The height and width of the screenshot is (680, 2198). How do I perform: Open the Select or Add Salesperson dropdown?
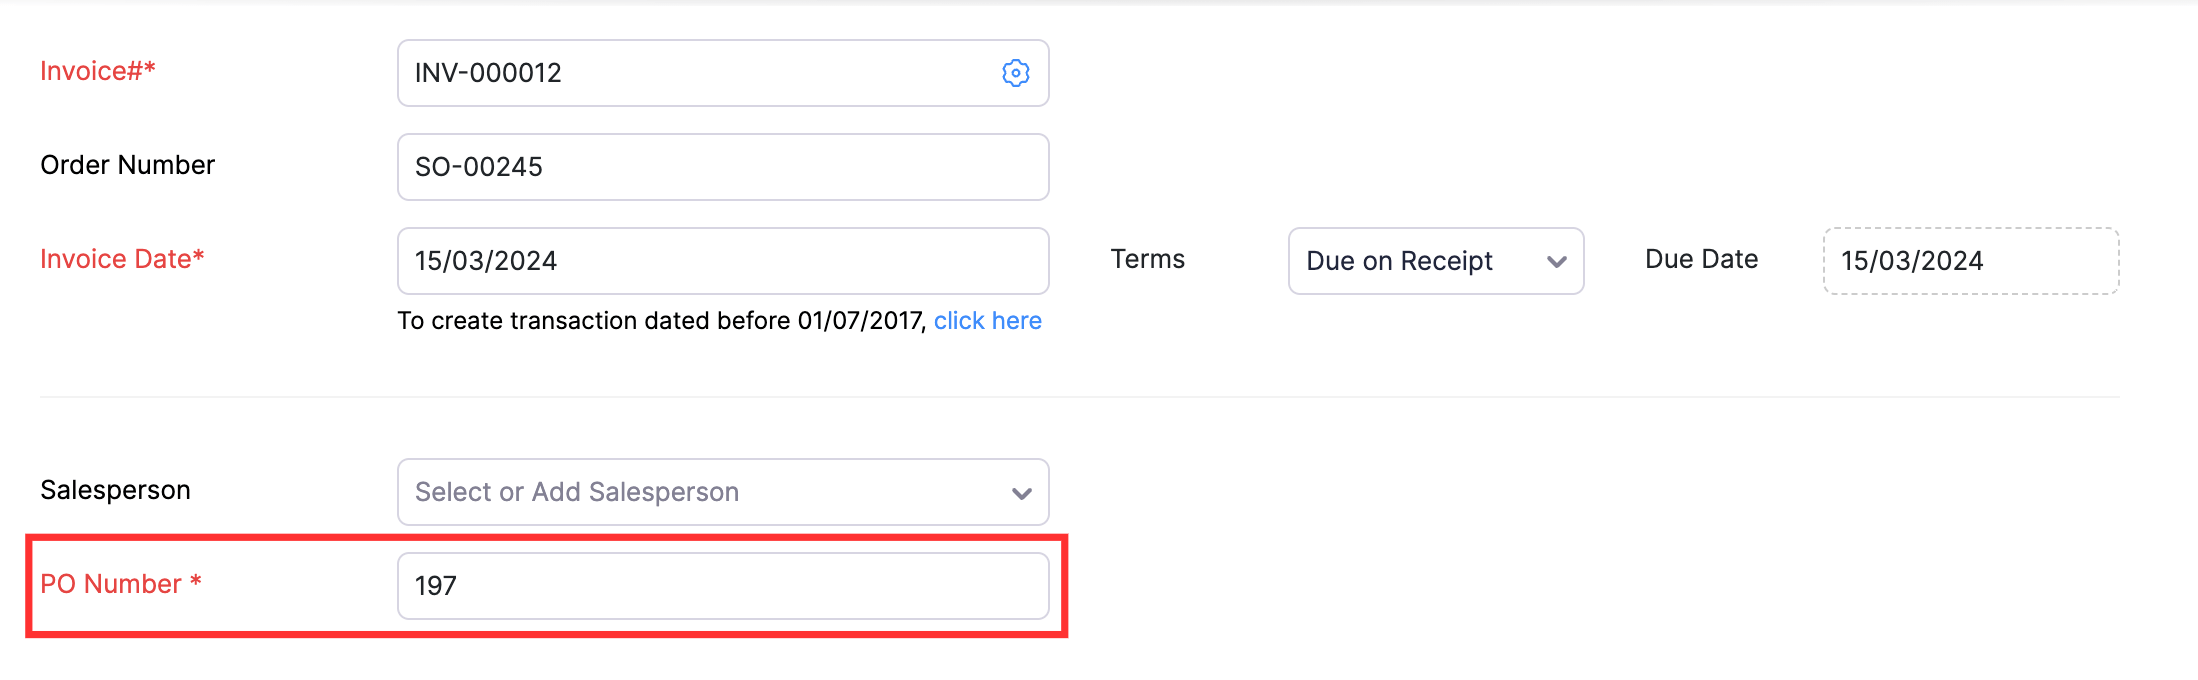coord(722,492)
